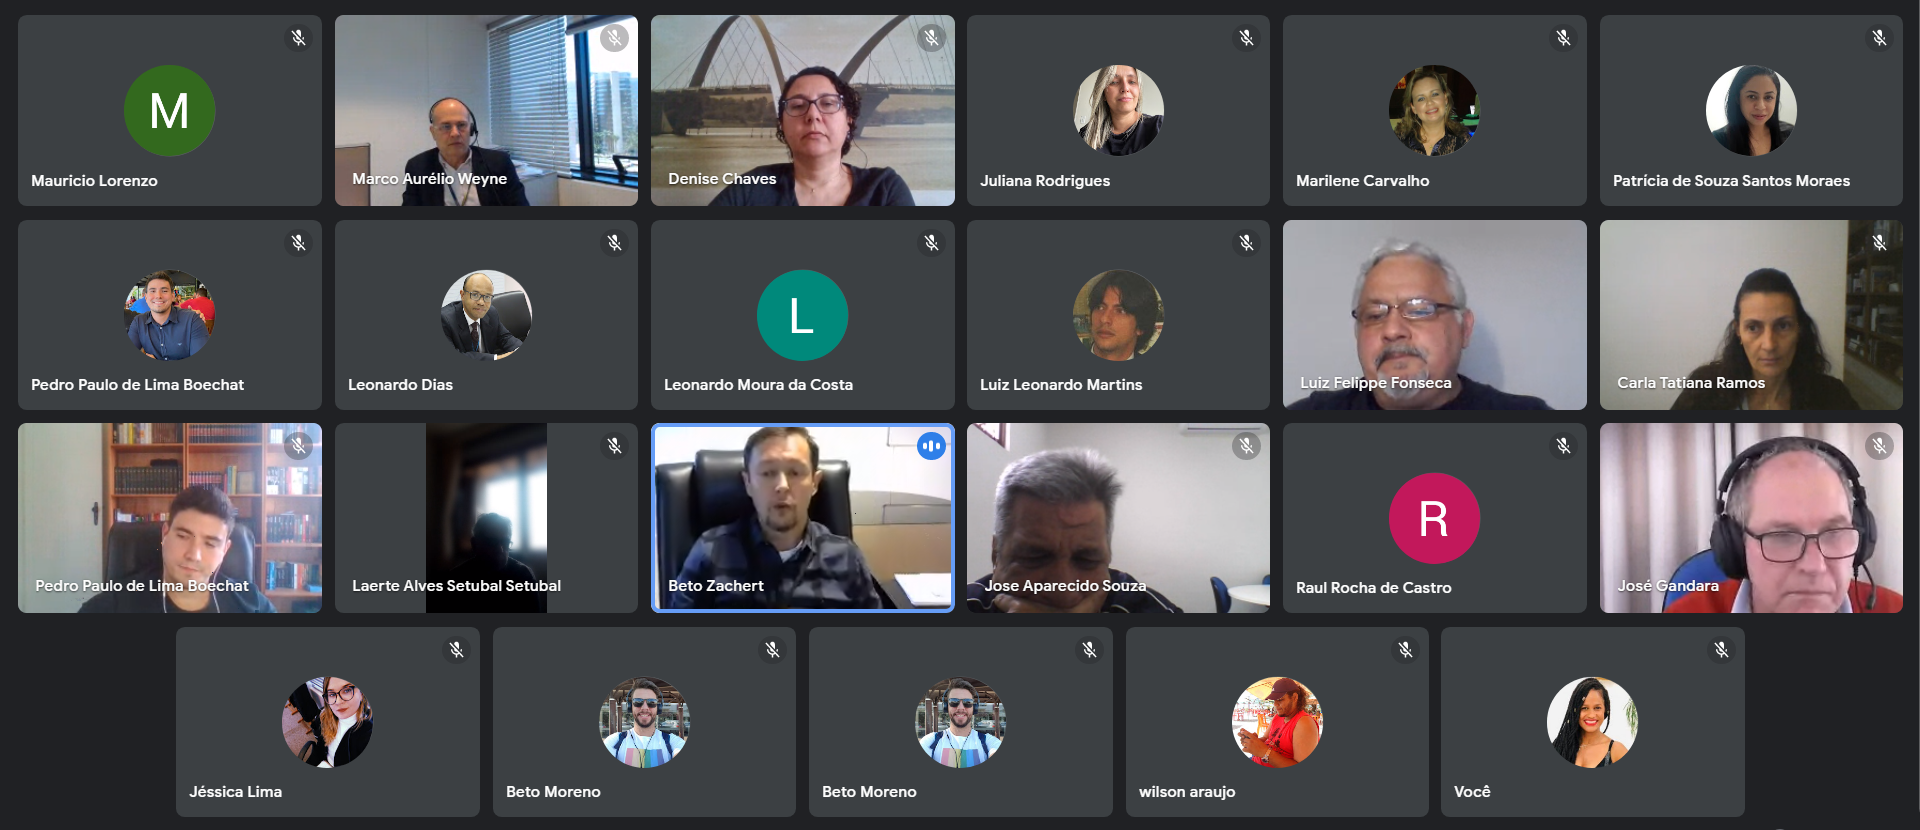1920x830 pixels.
Task: Click Marilene Carvalho profile photo
Action: (x=1434, y=110)
